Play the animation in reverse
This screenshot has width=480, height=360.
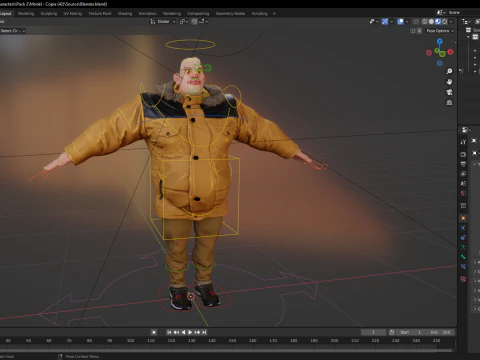pos(183,332)
